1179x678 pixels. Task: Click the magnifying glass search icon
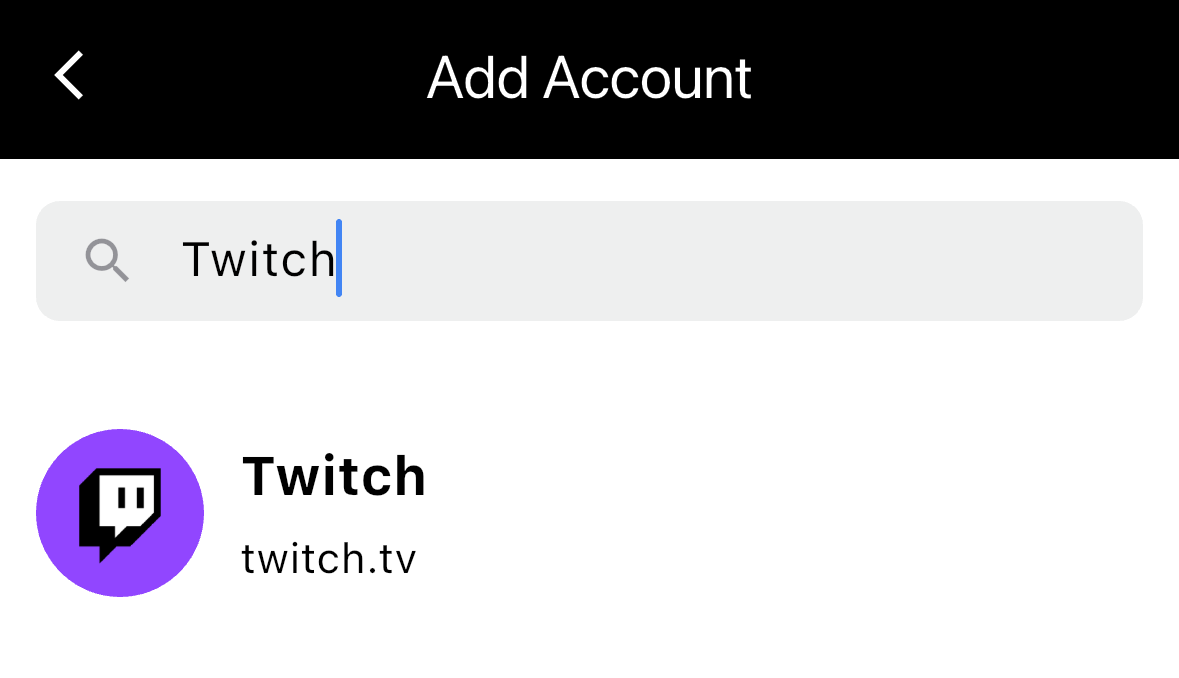tap(107, 261)
